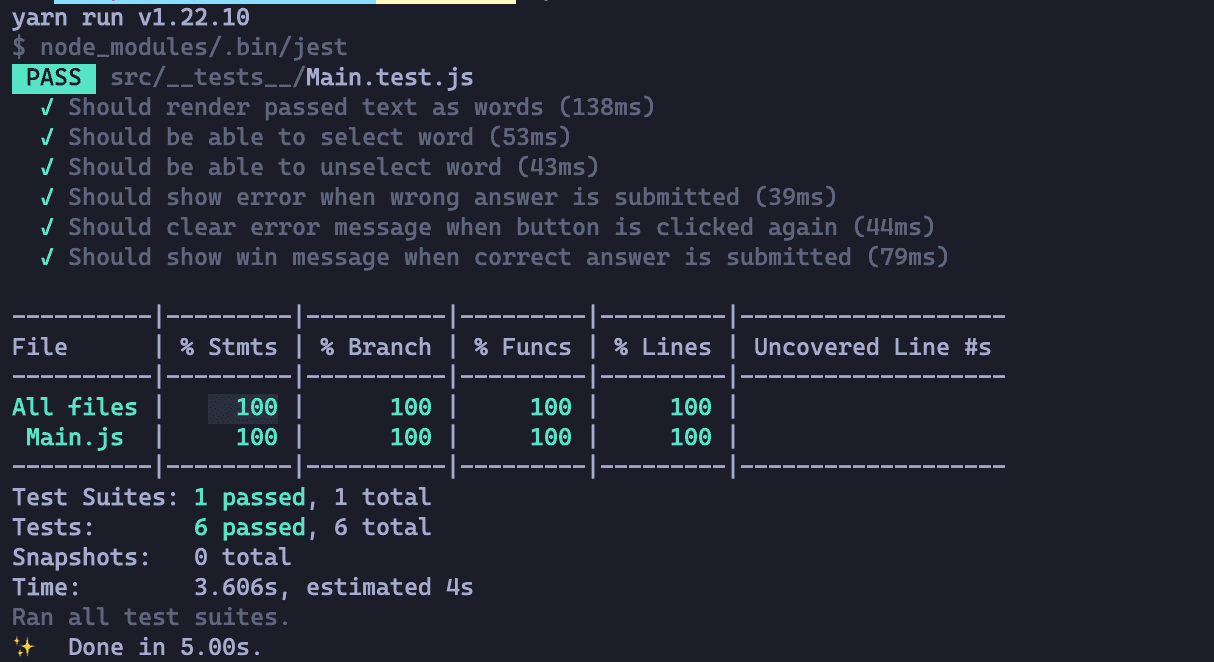Click the 'yarn run v1.22.10' line

(131, 18)
